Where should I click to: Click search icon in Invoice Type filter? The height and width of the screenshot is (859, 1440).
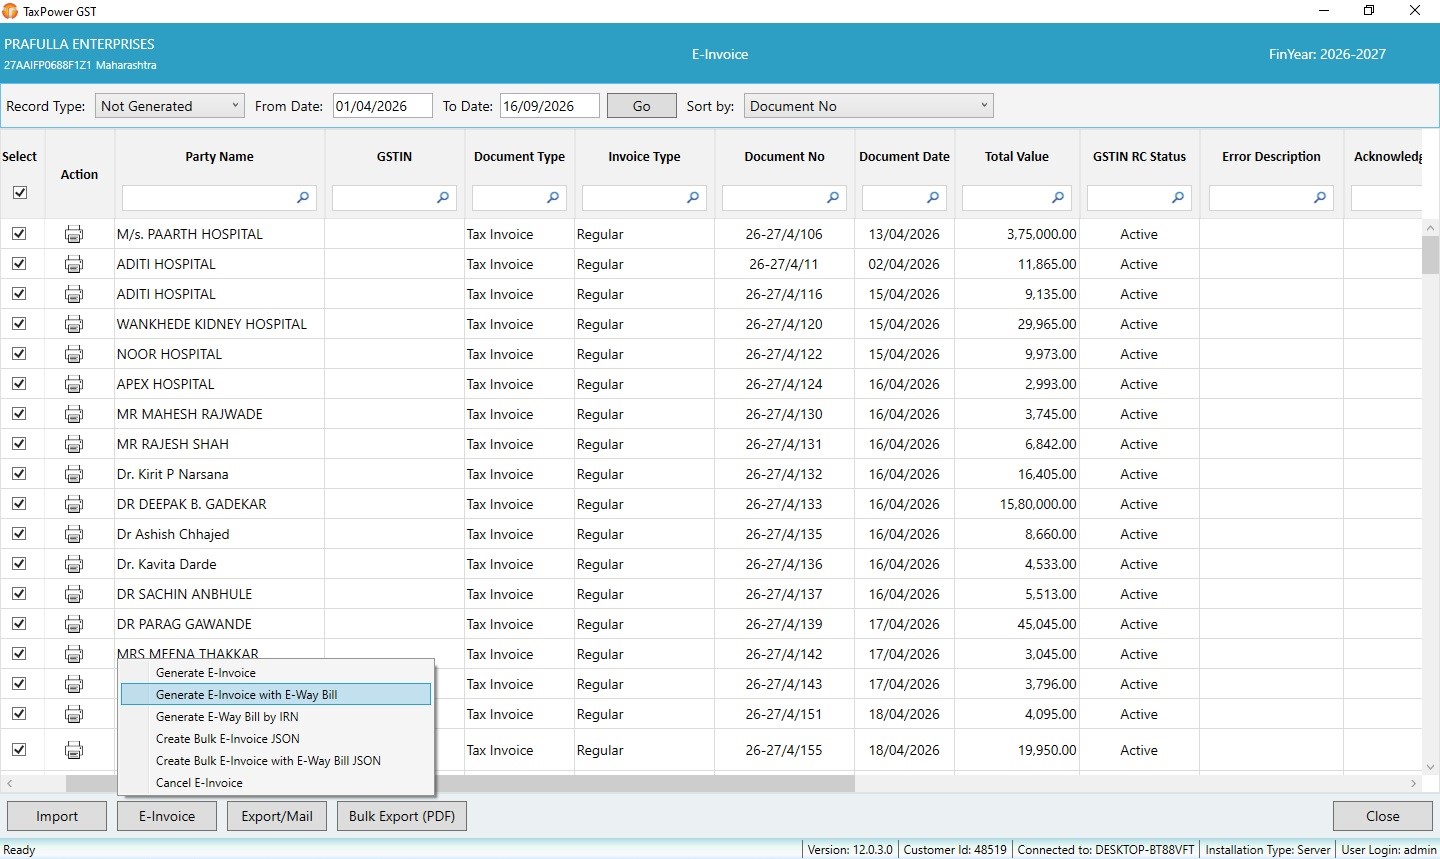[x=693, y=198]
